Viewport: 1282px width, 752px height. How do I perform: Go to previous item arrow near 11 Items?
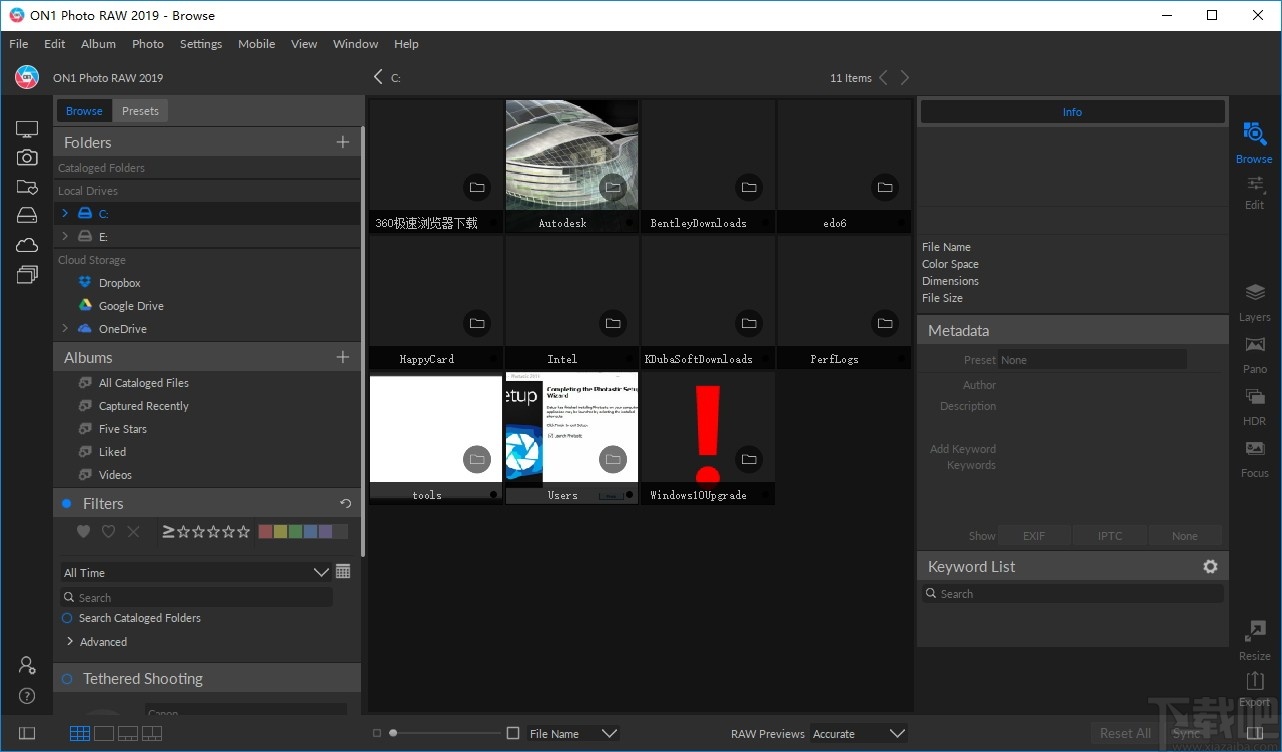tap(884, 77)
